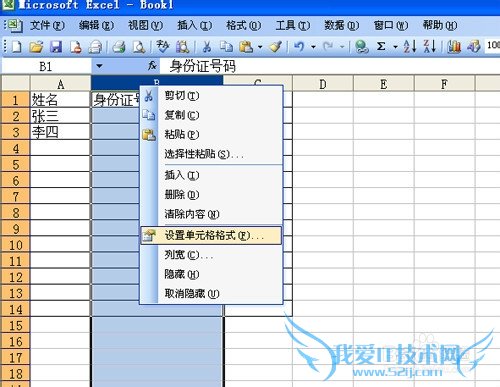Open Print Preview magnifier icon
Image resolution: width=500 pixels, height=387 pixels.
click(x=139, y=47)
